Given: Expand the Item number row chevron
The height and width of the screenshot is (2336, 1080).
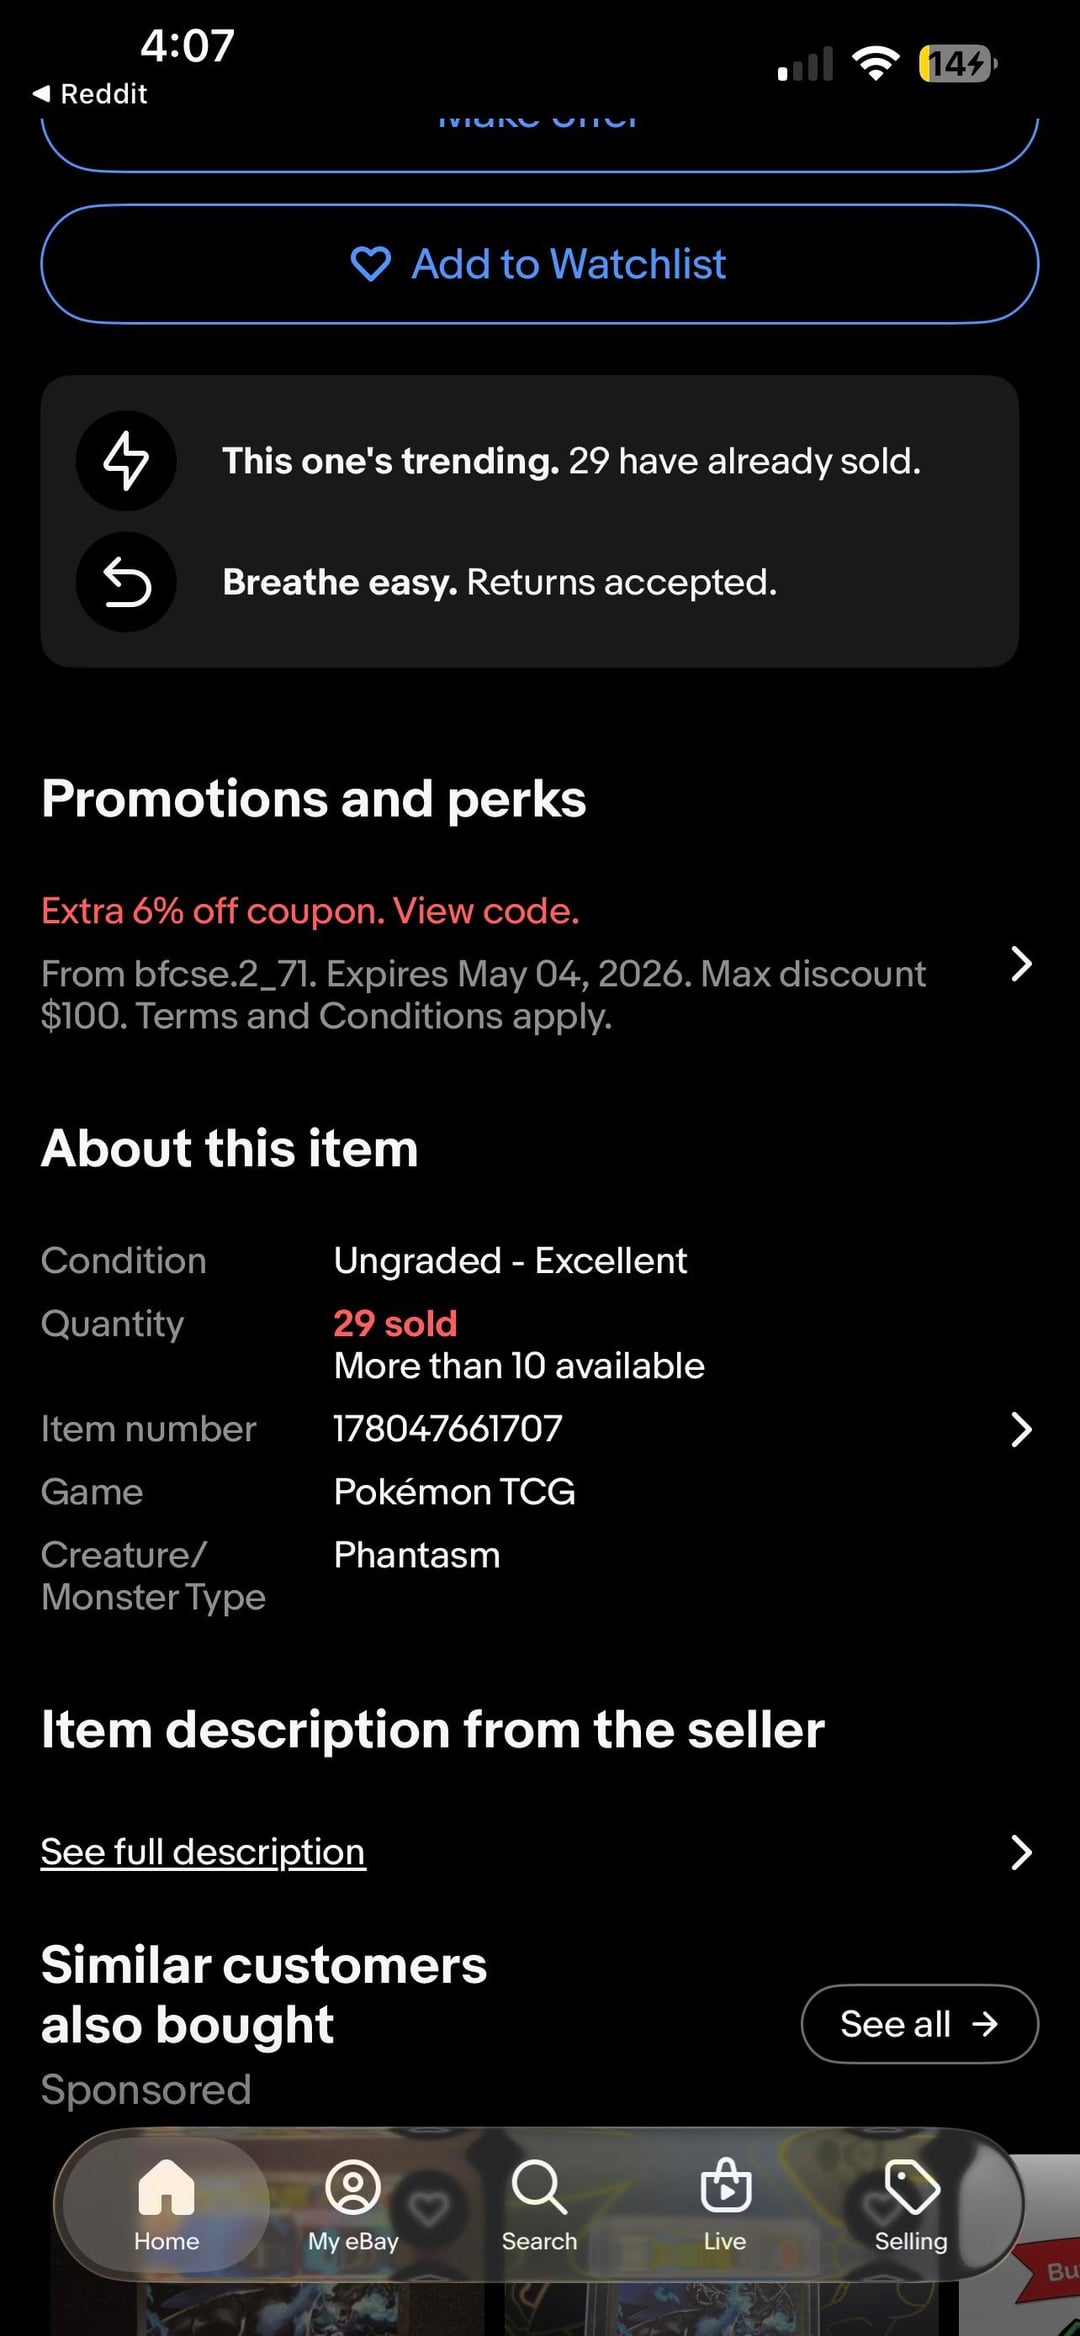Looking at the screenshot, I should (x=1020, y=1429).
